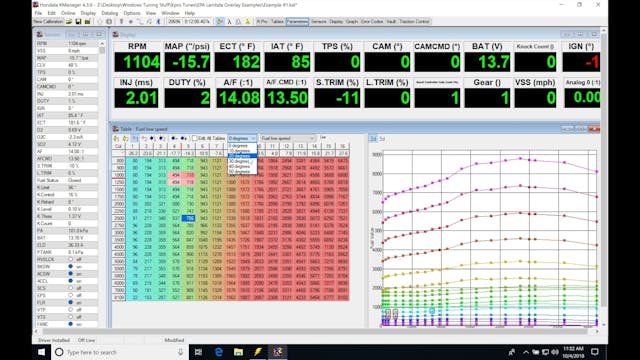Viewport: 640px width, 360px height.
Task: Open the Fuel low speed table dropdown
Action: 288,139
